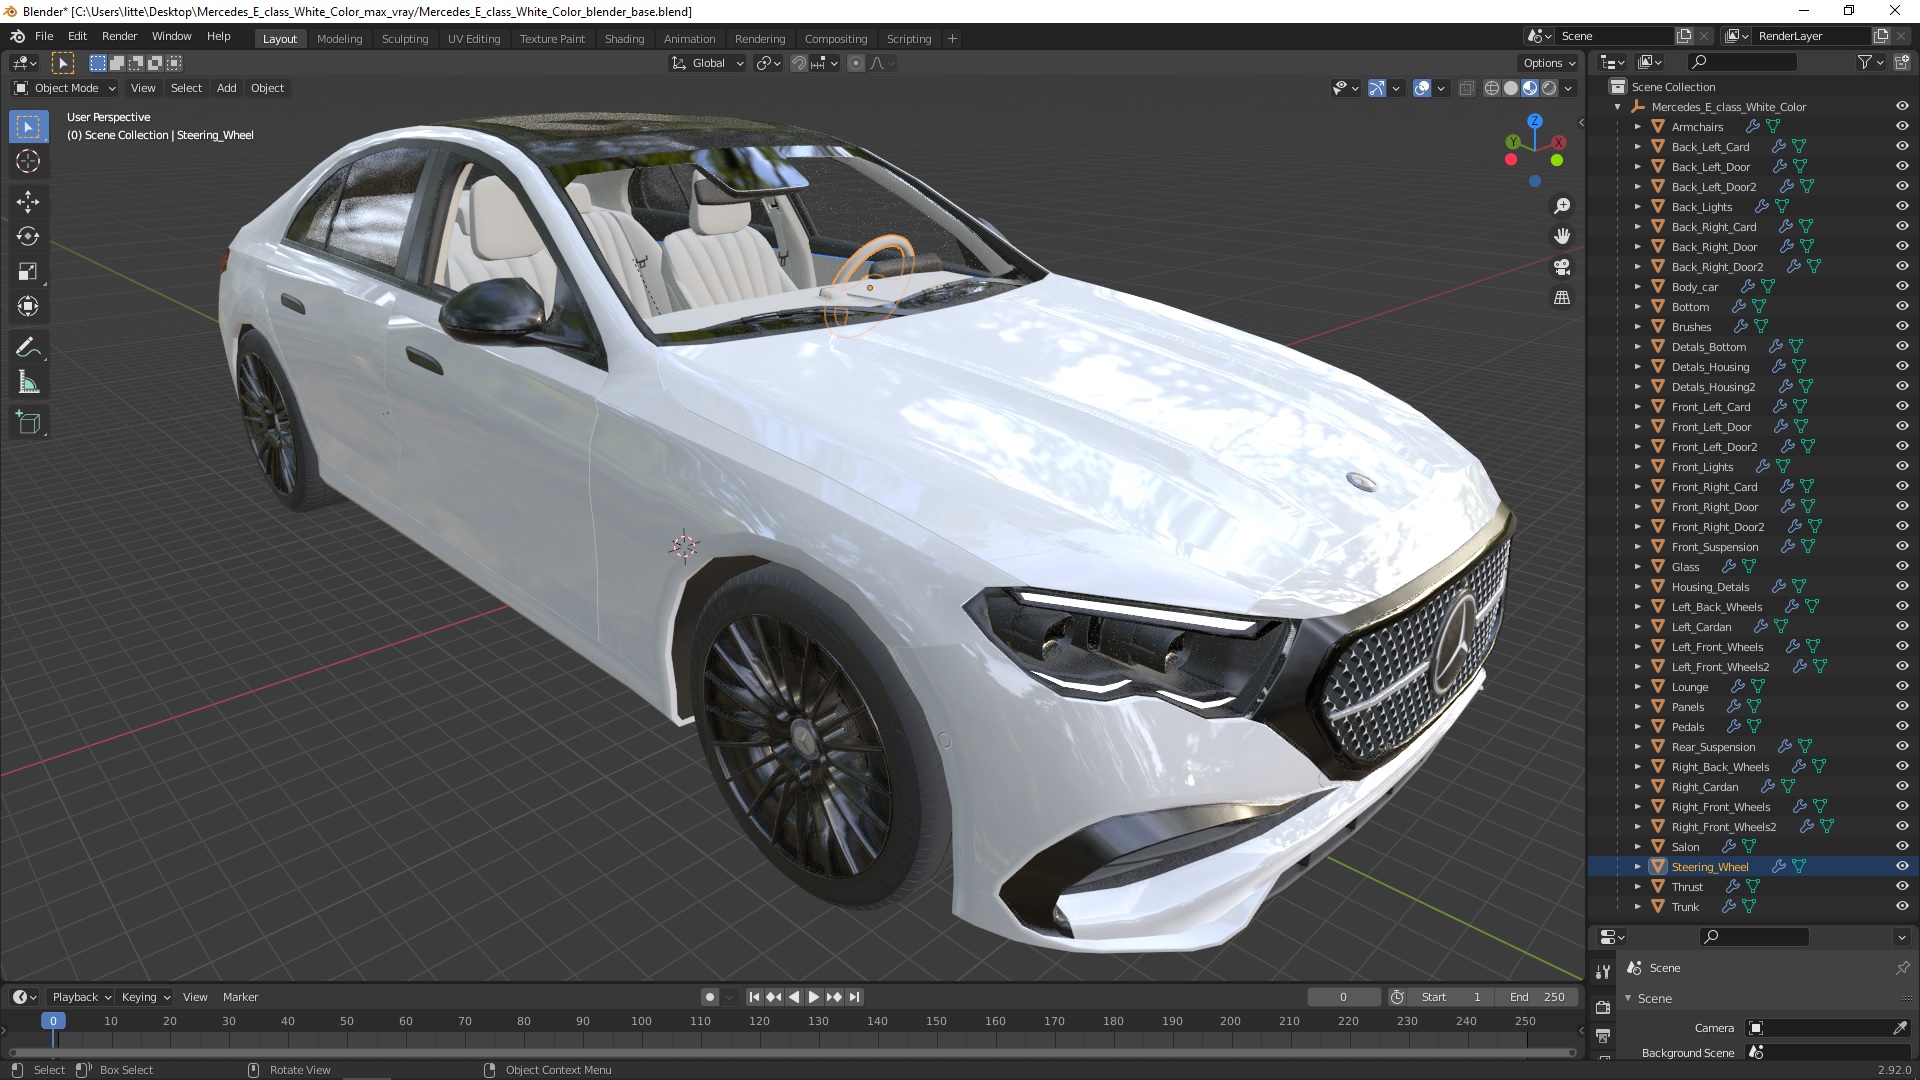Switch to the UV Editing workspace tab
The width and height of the screenshot is (1920, 1080).
point(474,39)
